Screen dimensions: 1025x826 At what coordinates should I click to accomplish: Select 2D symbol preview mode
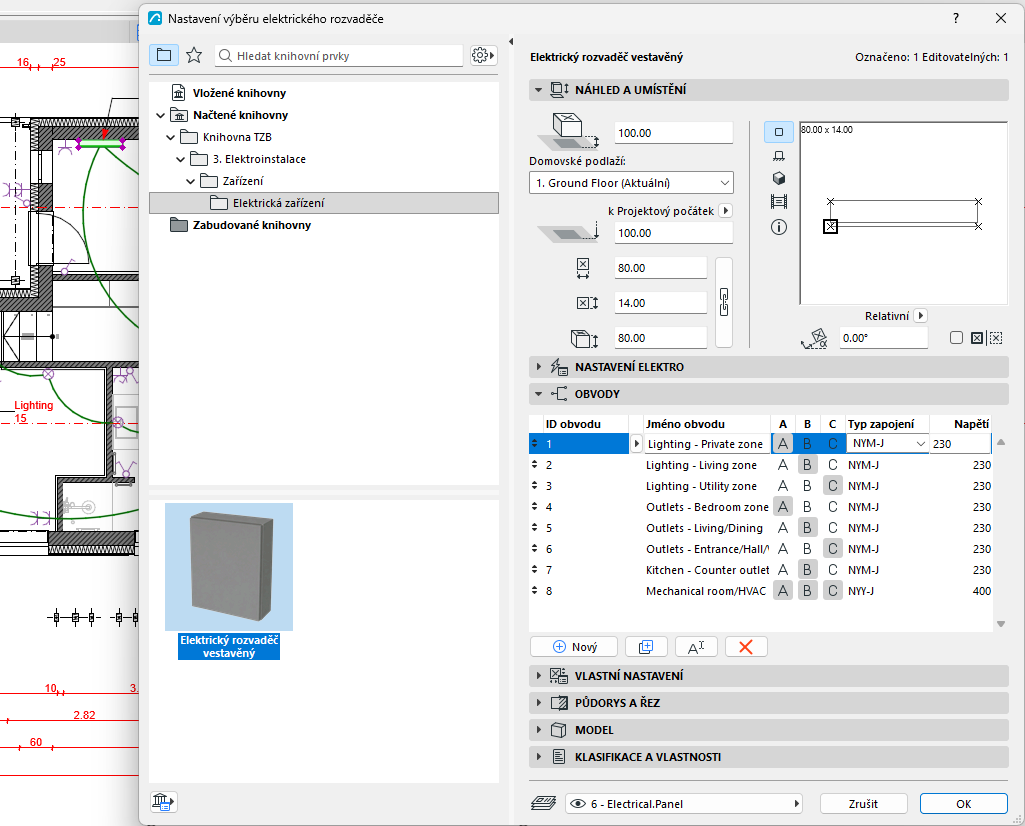779,132
